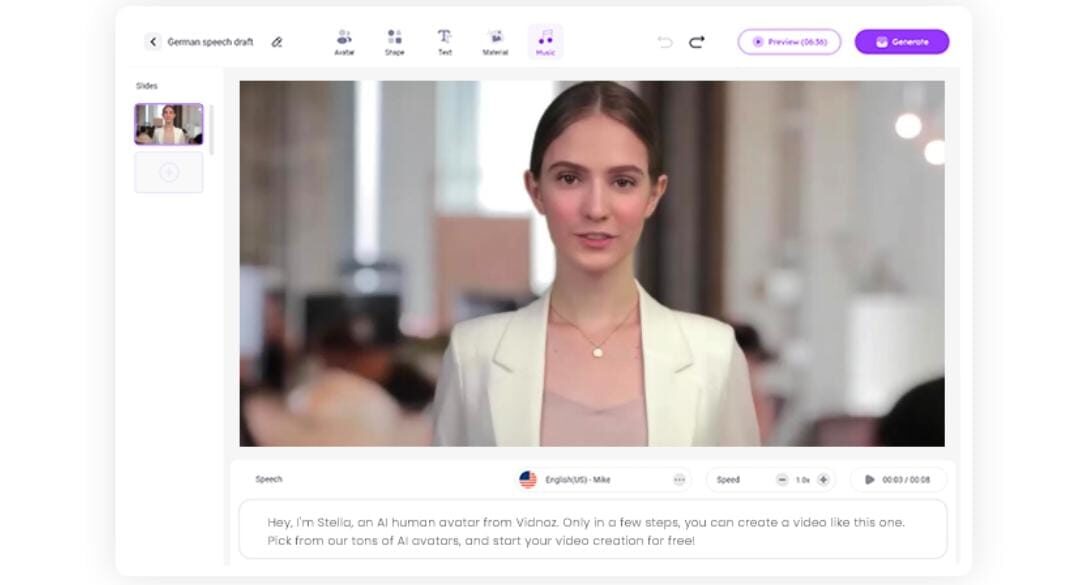Open the Avatar tool
The image size is (1080, 585).
[x=344, y=42]
